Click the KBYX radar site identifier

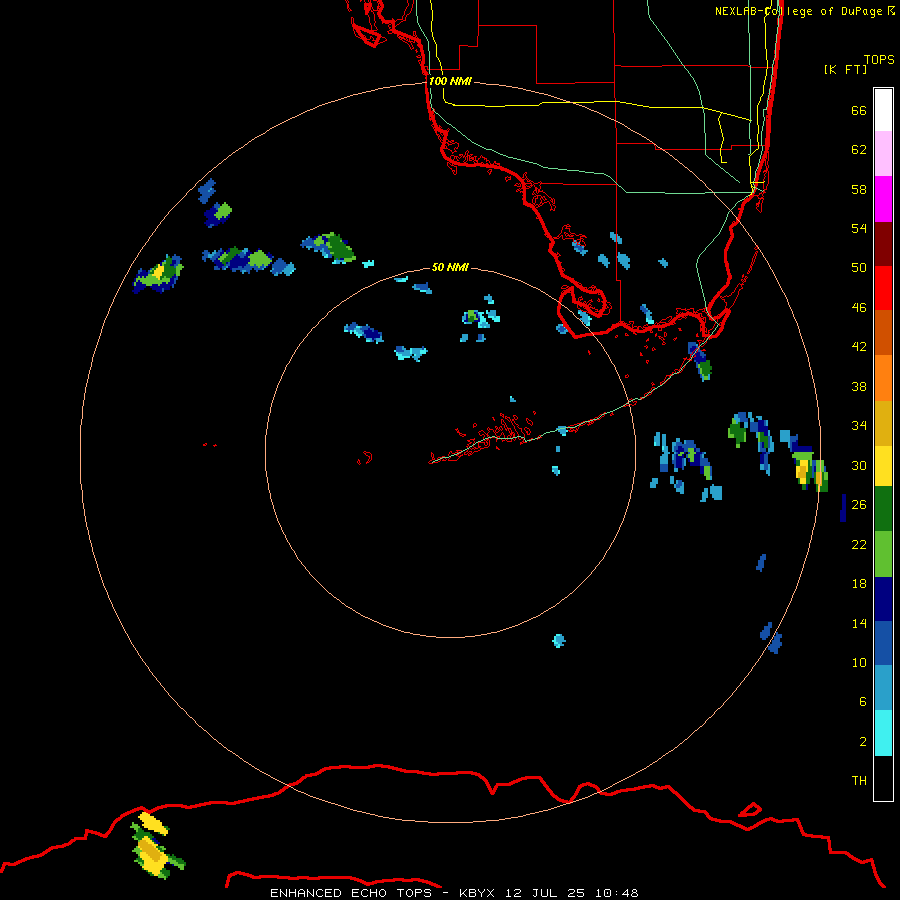click(476, 893)
